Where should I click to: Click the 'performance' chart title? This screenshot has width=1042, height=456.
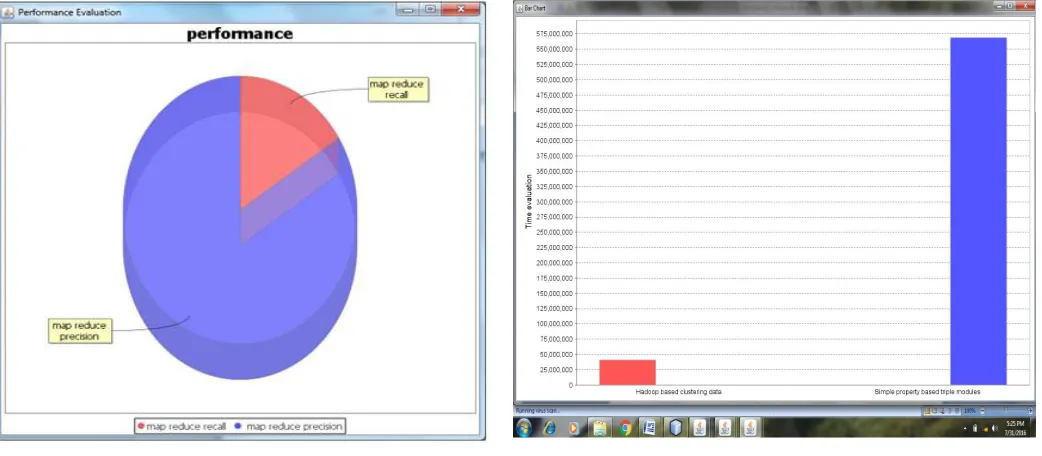coord(240,33)
